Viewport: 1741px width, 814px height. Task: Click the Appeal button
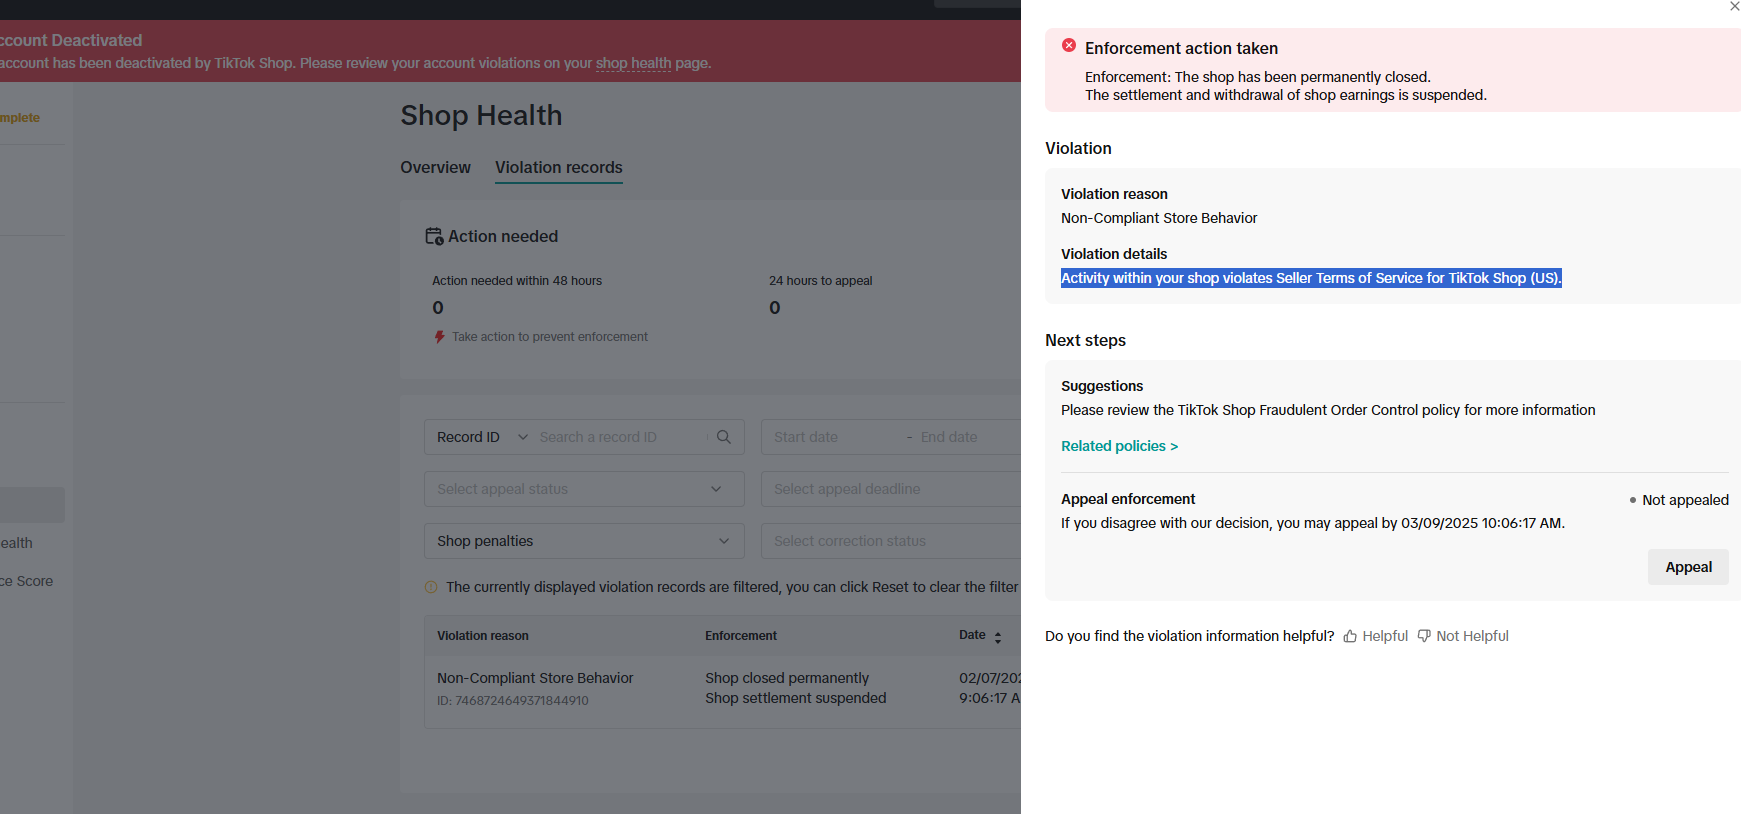pos(1688,567)
